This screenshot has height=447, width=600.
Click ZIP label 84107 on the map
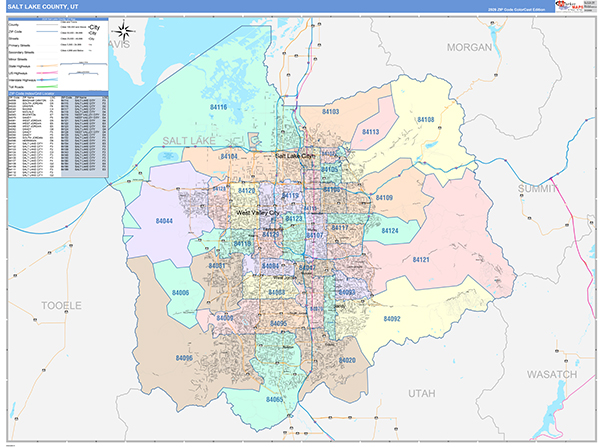pos(315,235)
